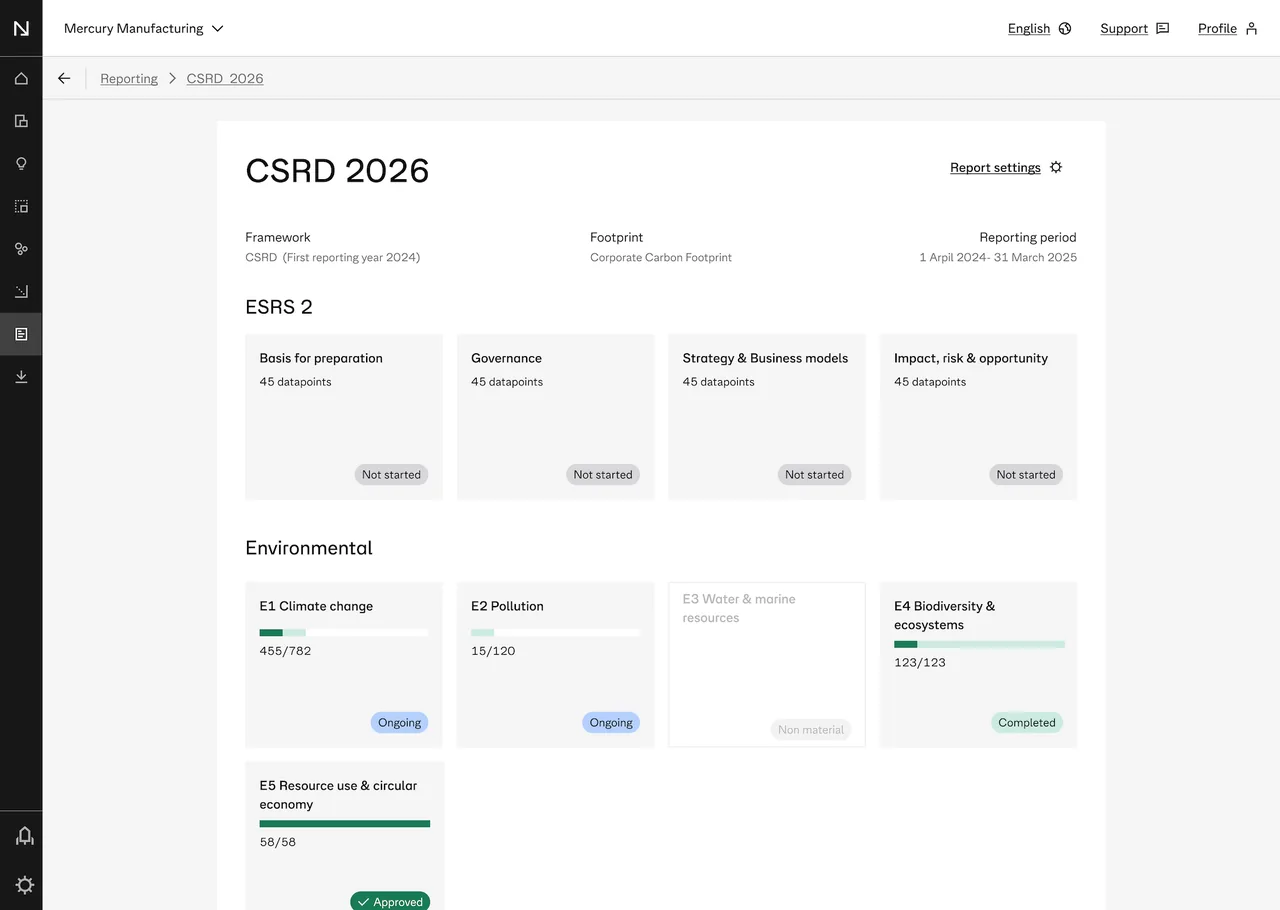Open the Support link
Image resolution: width=1280 pixels, height=910 pixels.
(x=1124, y=29)
